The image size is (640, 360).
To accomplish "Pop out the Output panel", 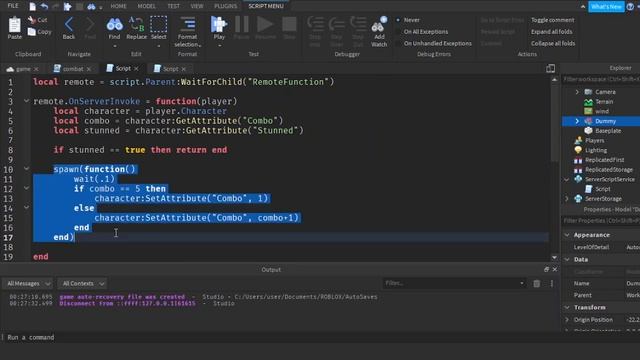I will (x=547, y=269).
